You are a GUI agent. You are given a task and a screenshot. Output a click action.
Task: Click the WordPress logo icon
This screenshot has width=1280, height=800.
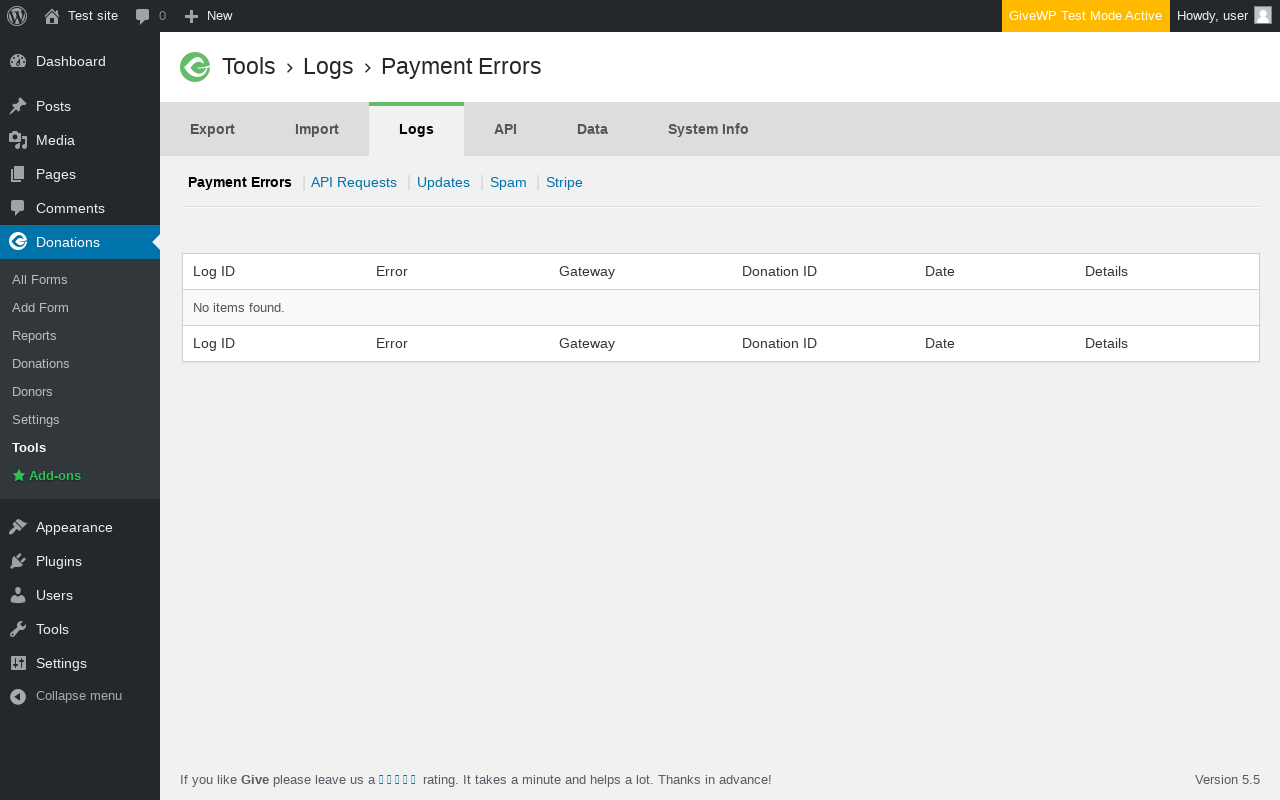(x=17, y=16)
